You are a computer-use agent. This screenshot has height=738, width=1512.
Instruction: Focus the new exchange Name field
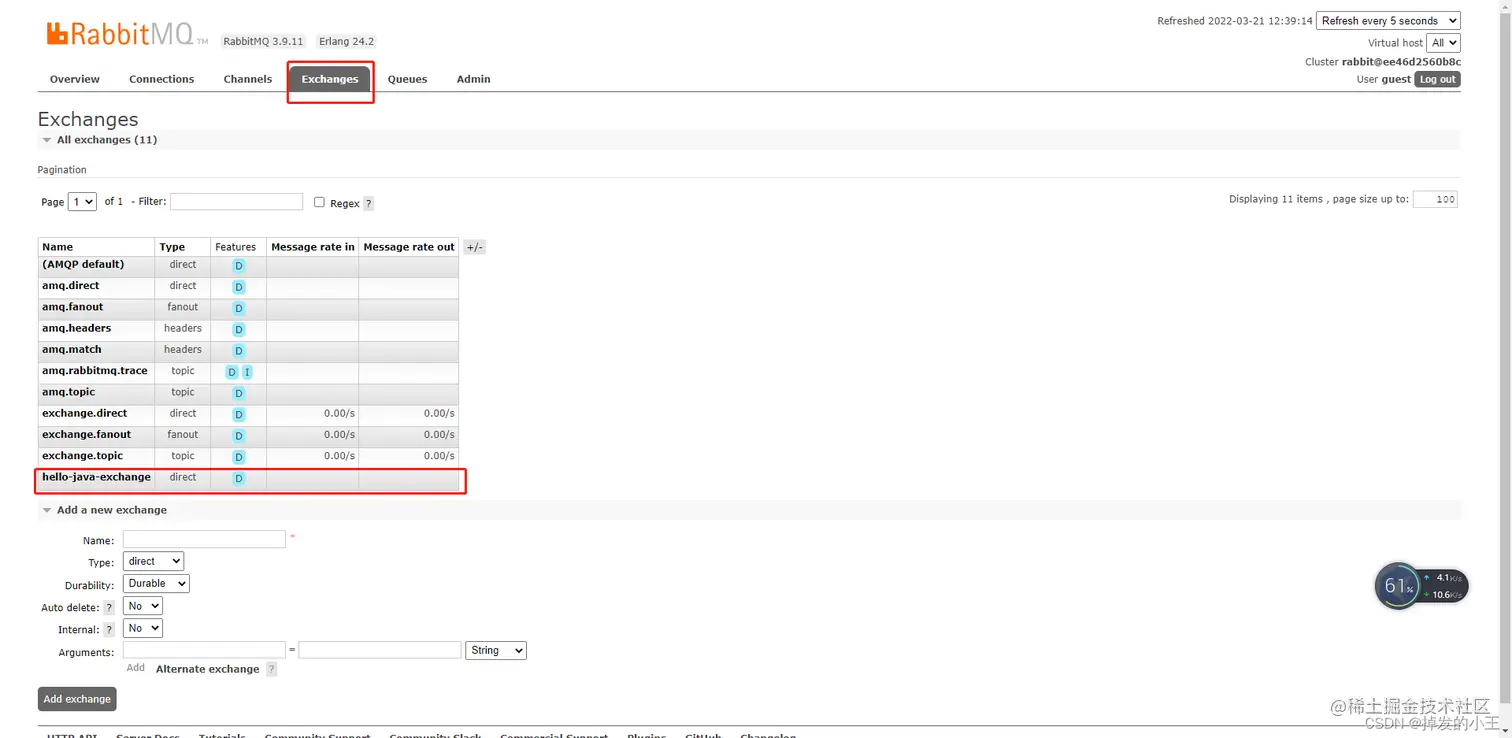(x=204, y=539)
